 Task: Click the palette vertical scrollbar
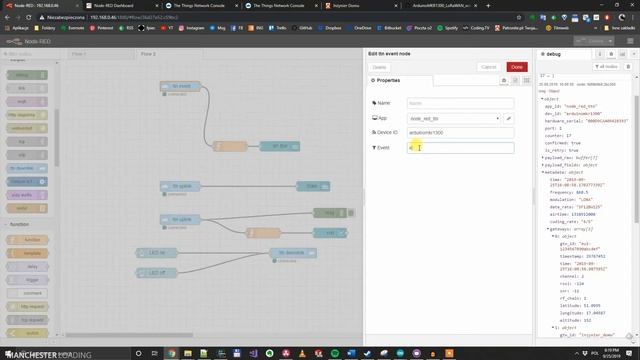pyautogui.click(x=57, y=138)
